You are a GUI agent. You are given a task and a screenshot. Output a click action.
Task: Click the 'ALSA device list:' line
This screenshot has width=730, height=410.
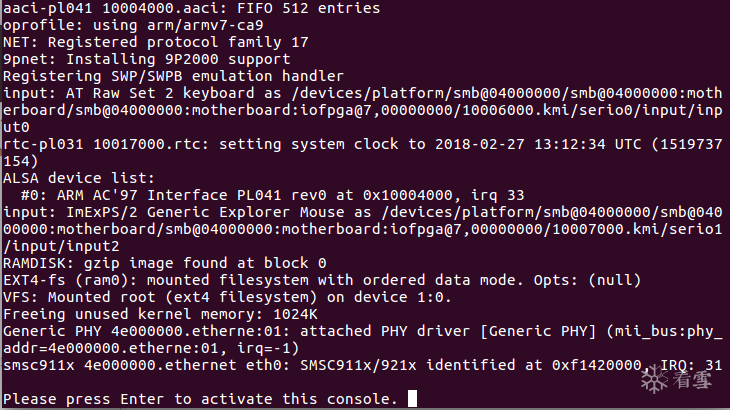coord(70,177)
